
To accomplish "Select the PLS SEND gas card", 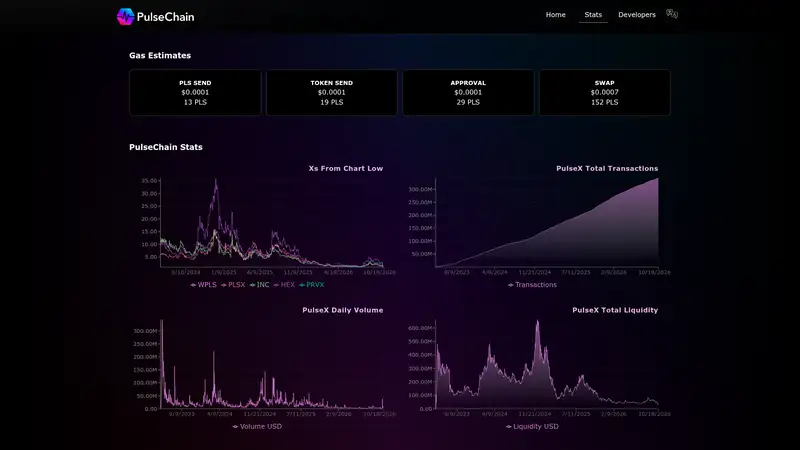I will pos(195,92).
